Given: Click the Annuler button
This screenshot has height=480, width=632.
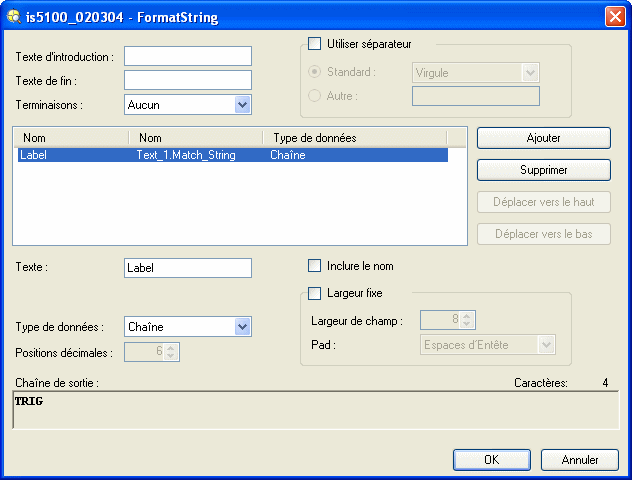Looking at the screenshot, I should 579,460.
